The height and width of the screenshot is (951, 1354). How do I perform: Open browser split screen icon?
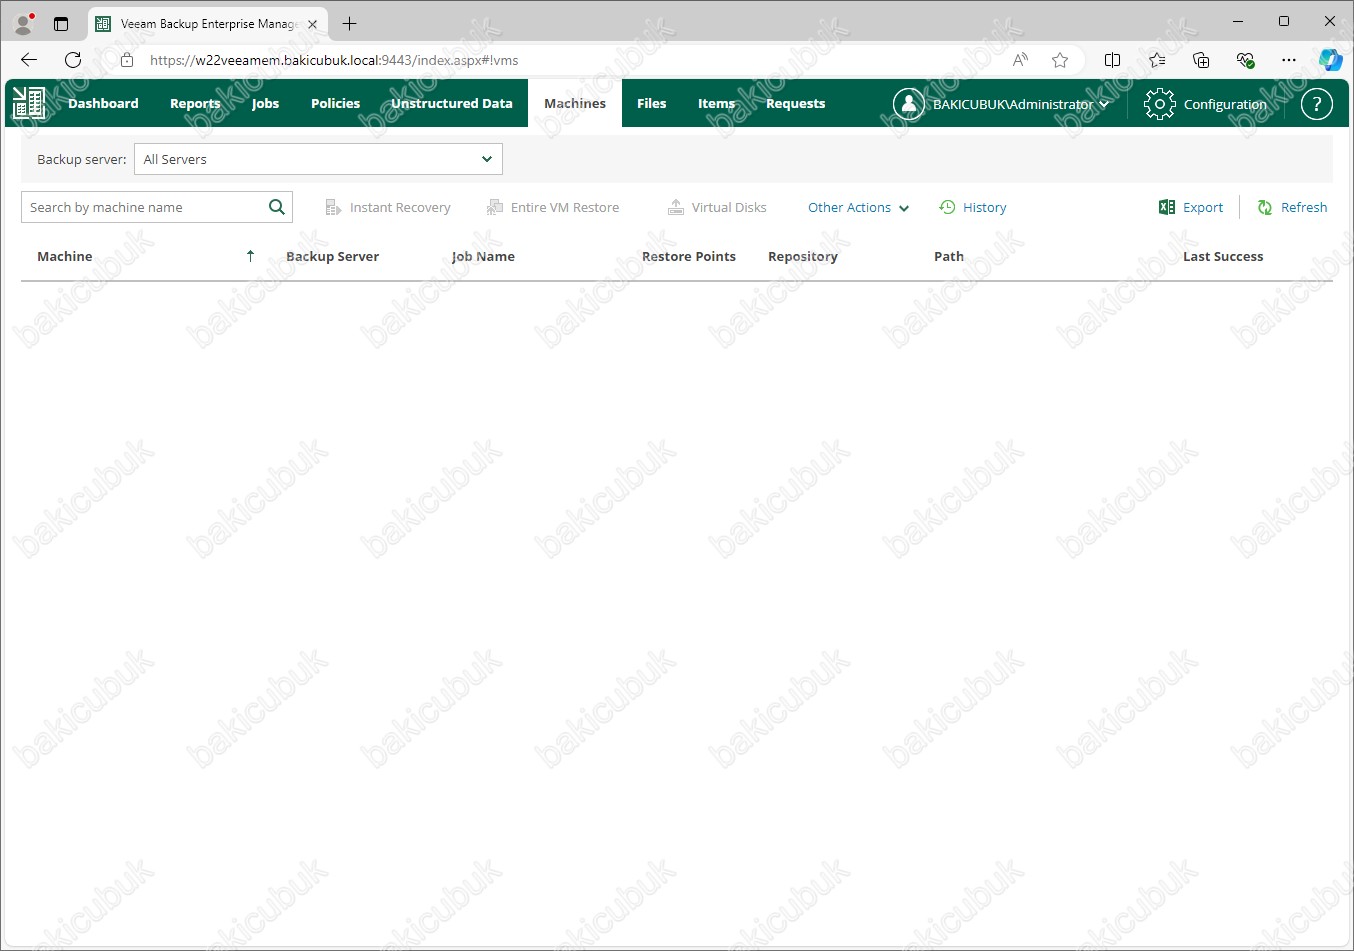click(1112, 60)
